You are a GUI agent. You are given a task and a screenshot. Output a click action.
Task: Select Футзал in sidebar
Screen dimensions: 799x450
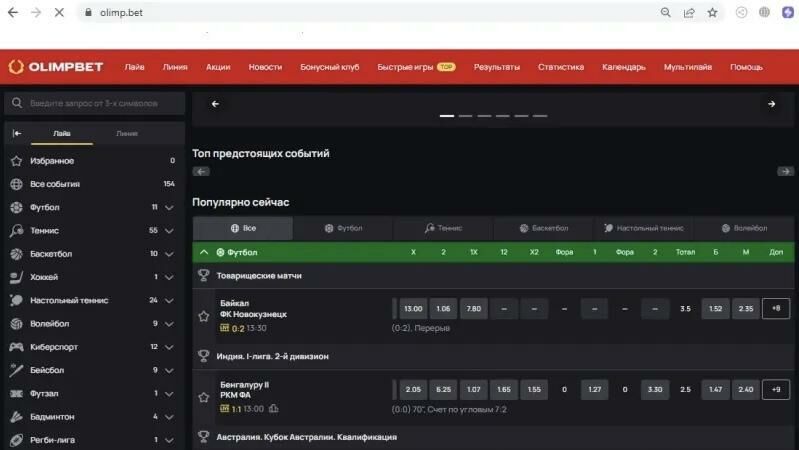coord(44,393)
